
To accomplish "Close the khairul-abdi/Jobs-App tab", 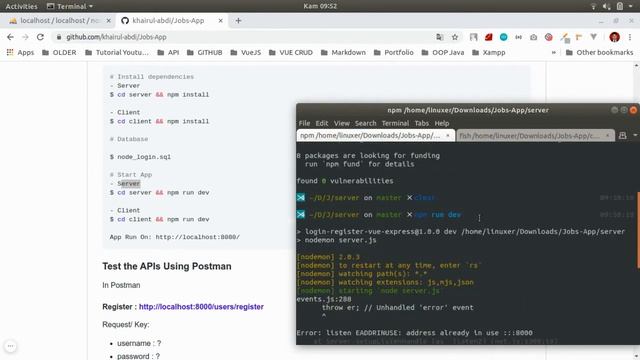I will pyautogui.click(x=220, y=20).
